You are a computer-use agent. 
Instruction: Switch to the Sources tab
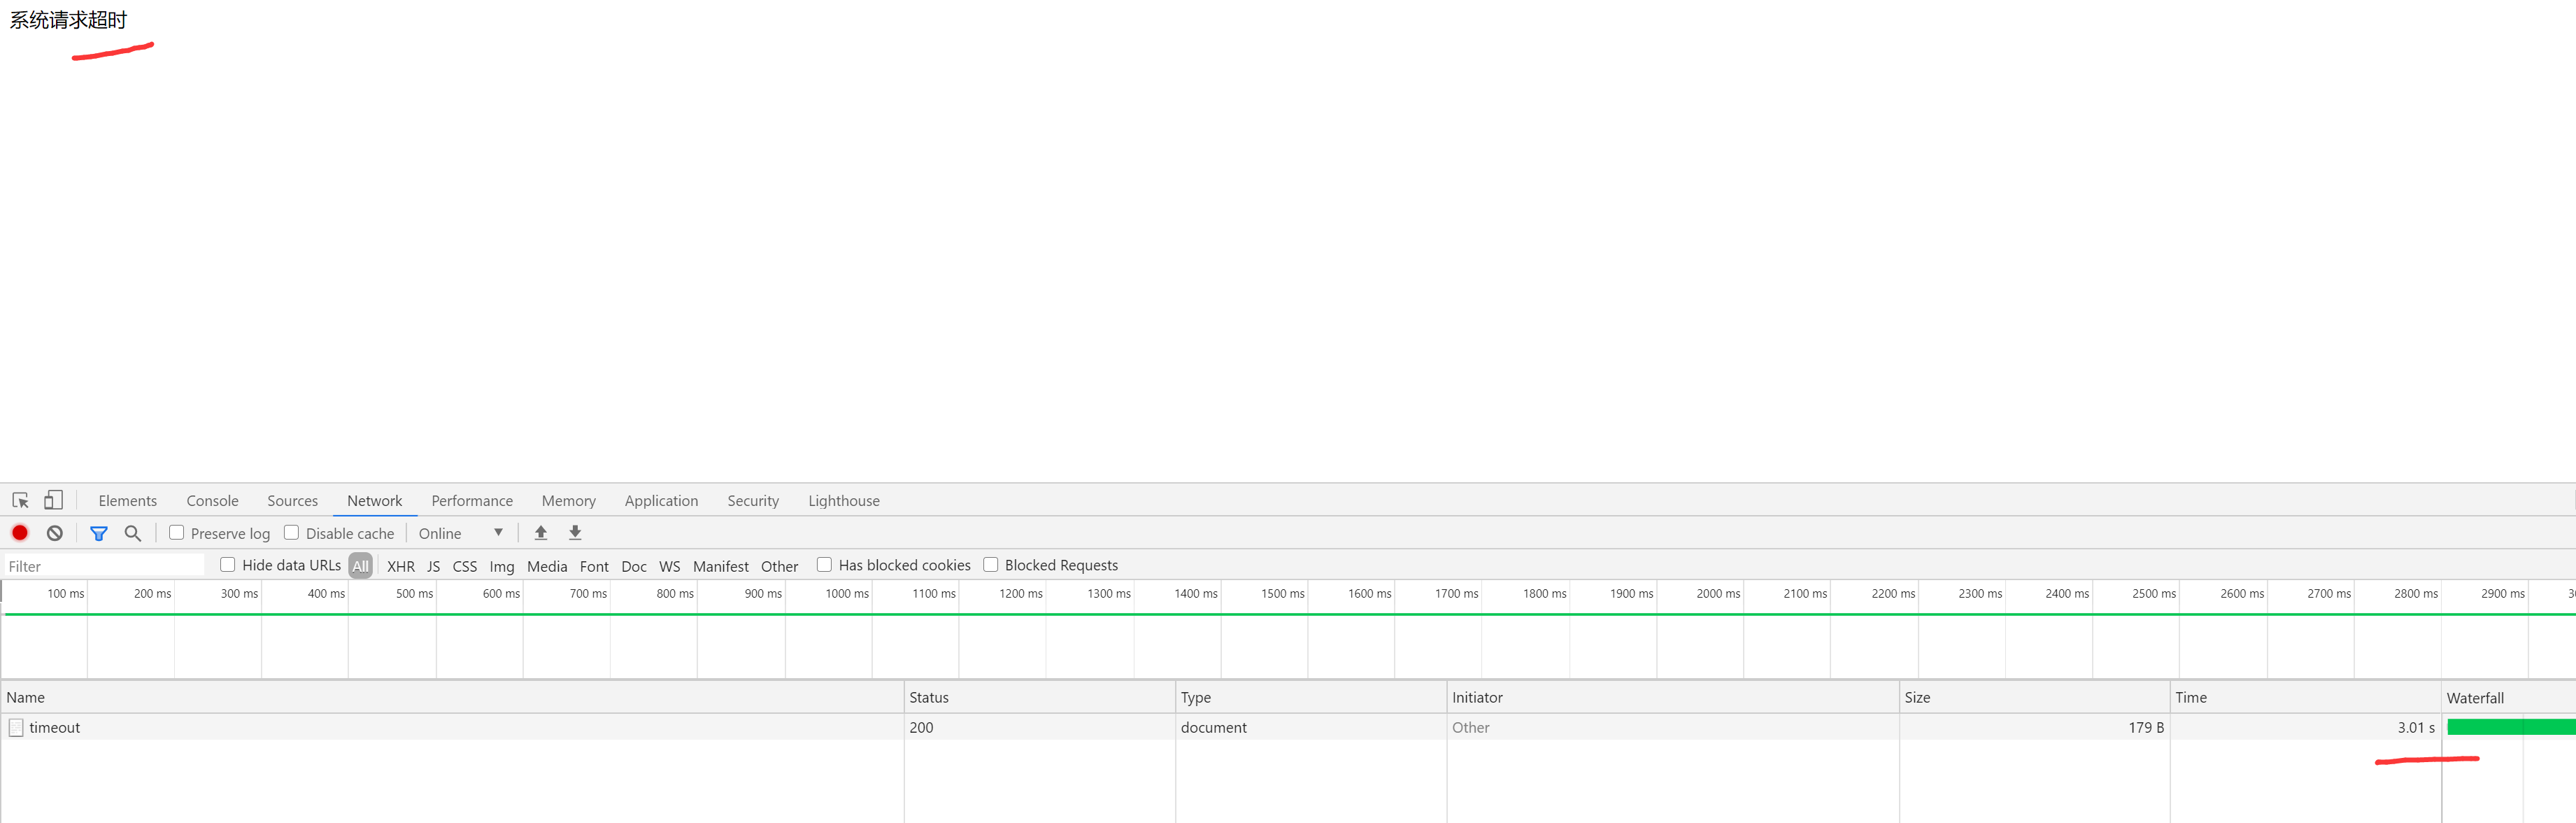click(x=292, y=501)
